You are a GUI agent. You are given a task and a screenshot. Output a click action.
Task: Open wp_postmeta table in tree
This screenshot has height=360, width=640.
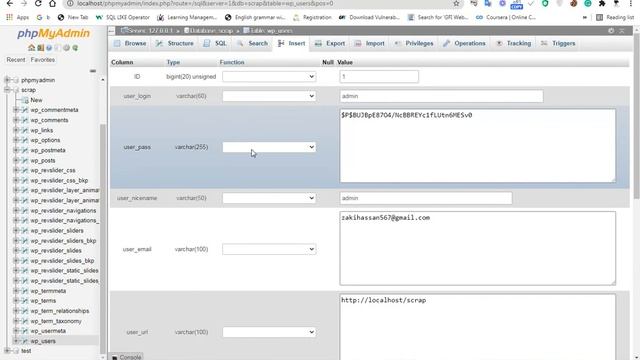48,150
